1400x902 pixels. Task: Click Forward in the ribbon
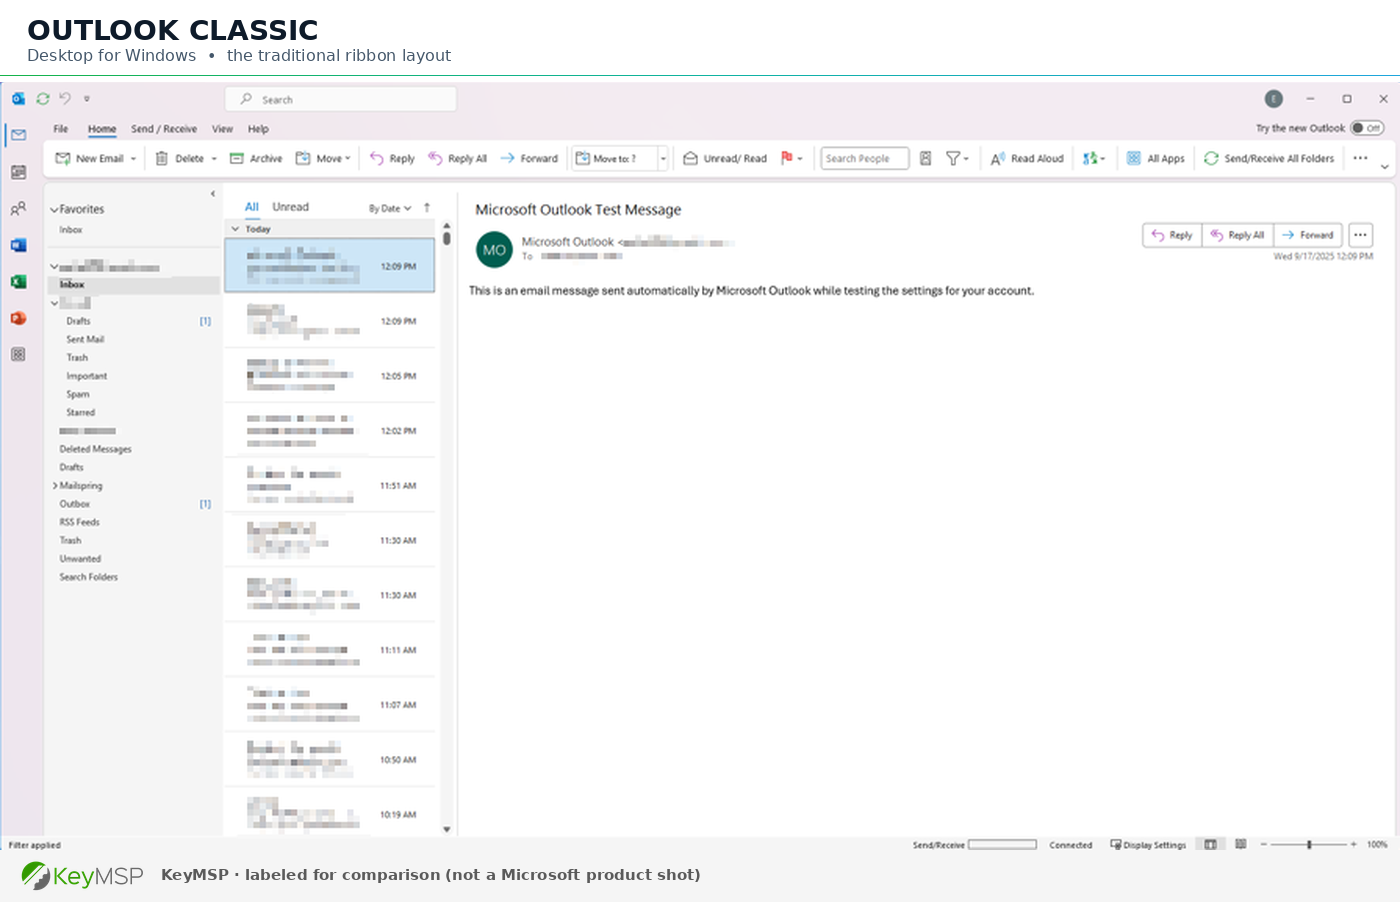coord(529,158)
